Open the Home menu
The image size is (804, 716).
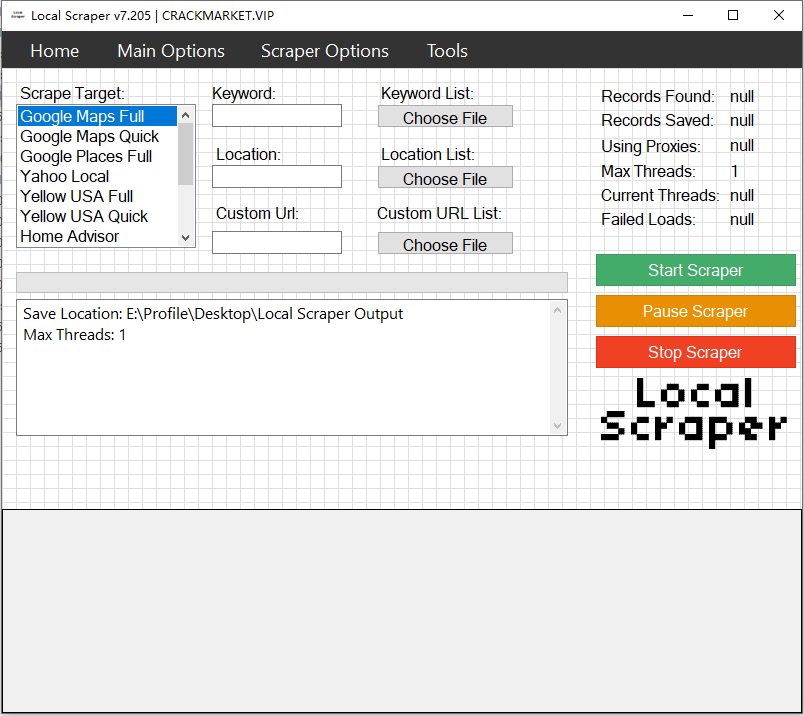point(54,51)
